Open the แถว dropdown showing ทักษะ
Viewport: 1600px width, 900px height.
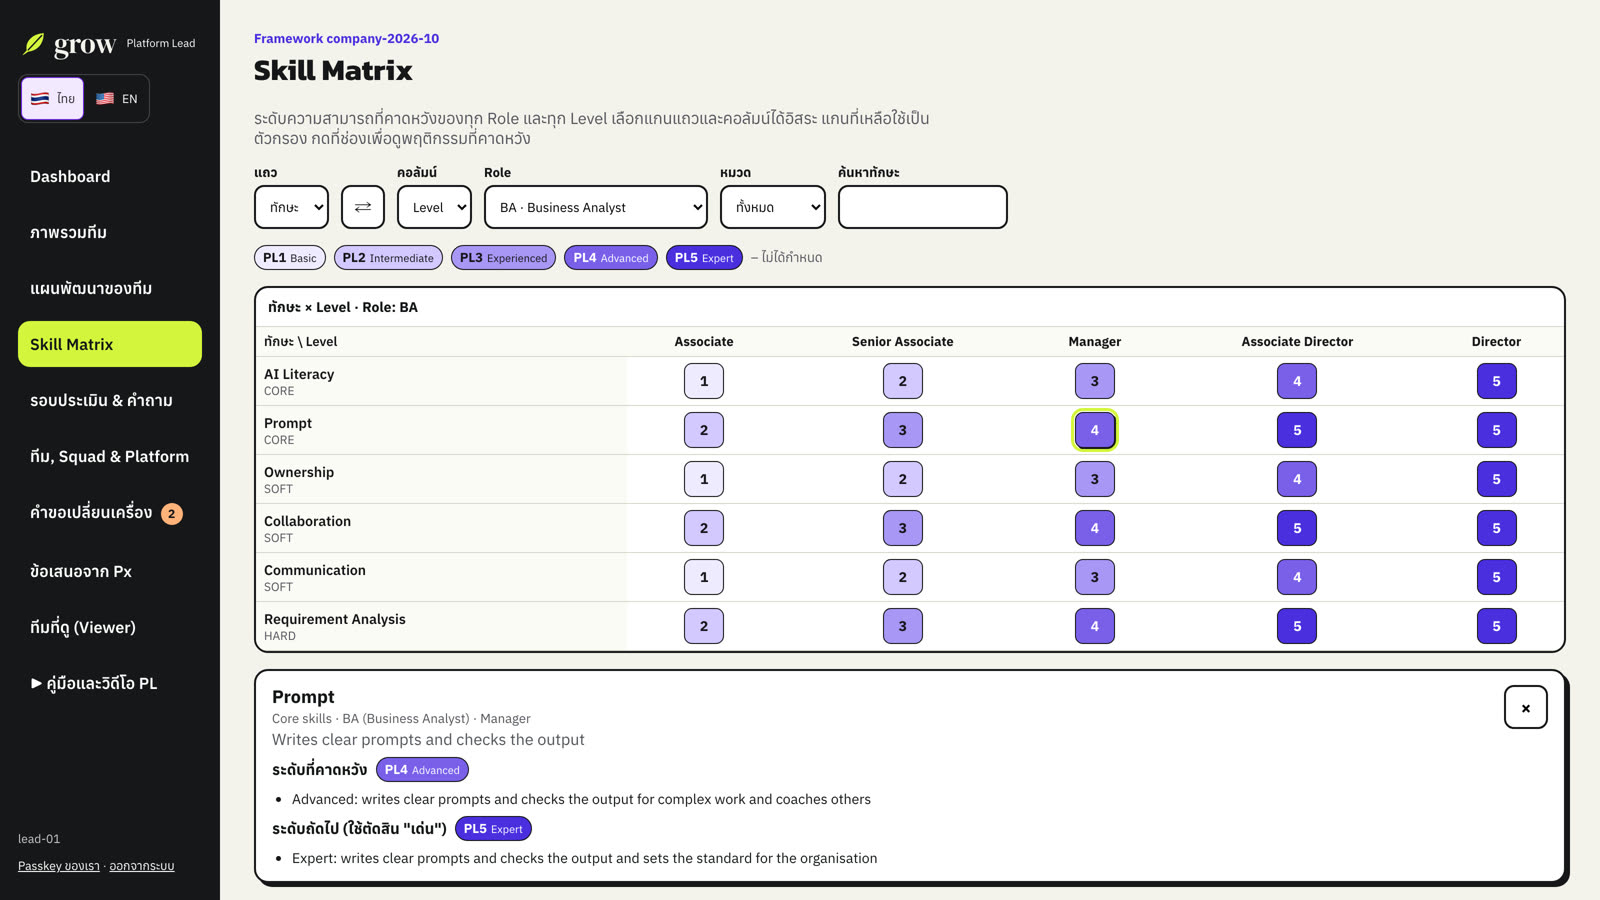(292, 207)
